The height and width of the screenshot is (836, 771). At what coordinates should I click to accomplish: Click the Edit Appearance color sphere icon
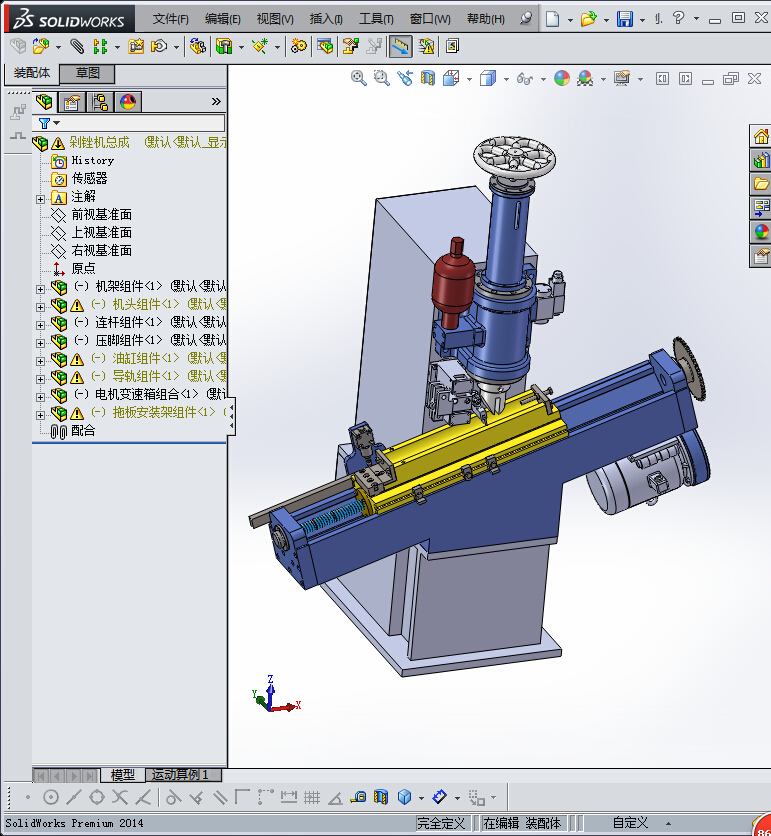click(x=562, y=78)
